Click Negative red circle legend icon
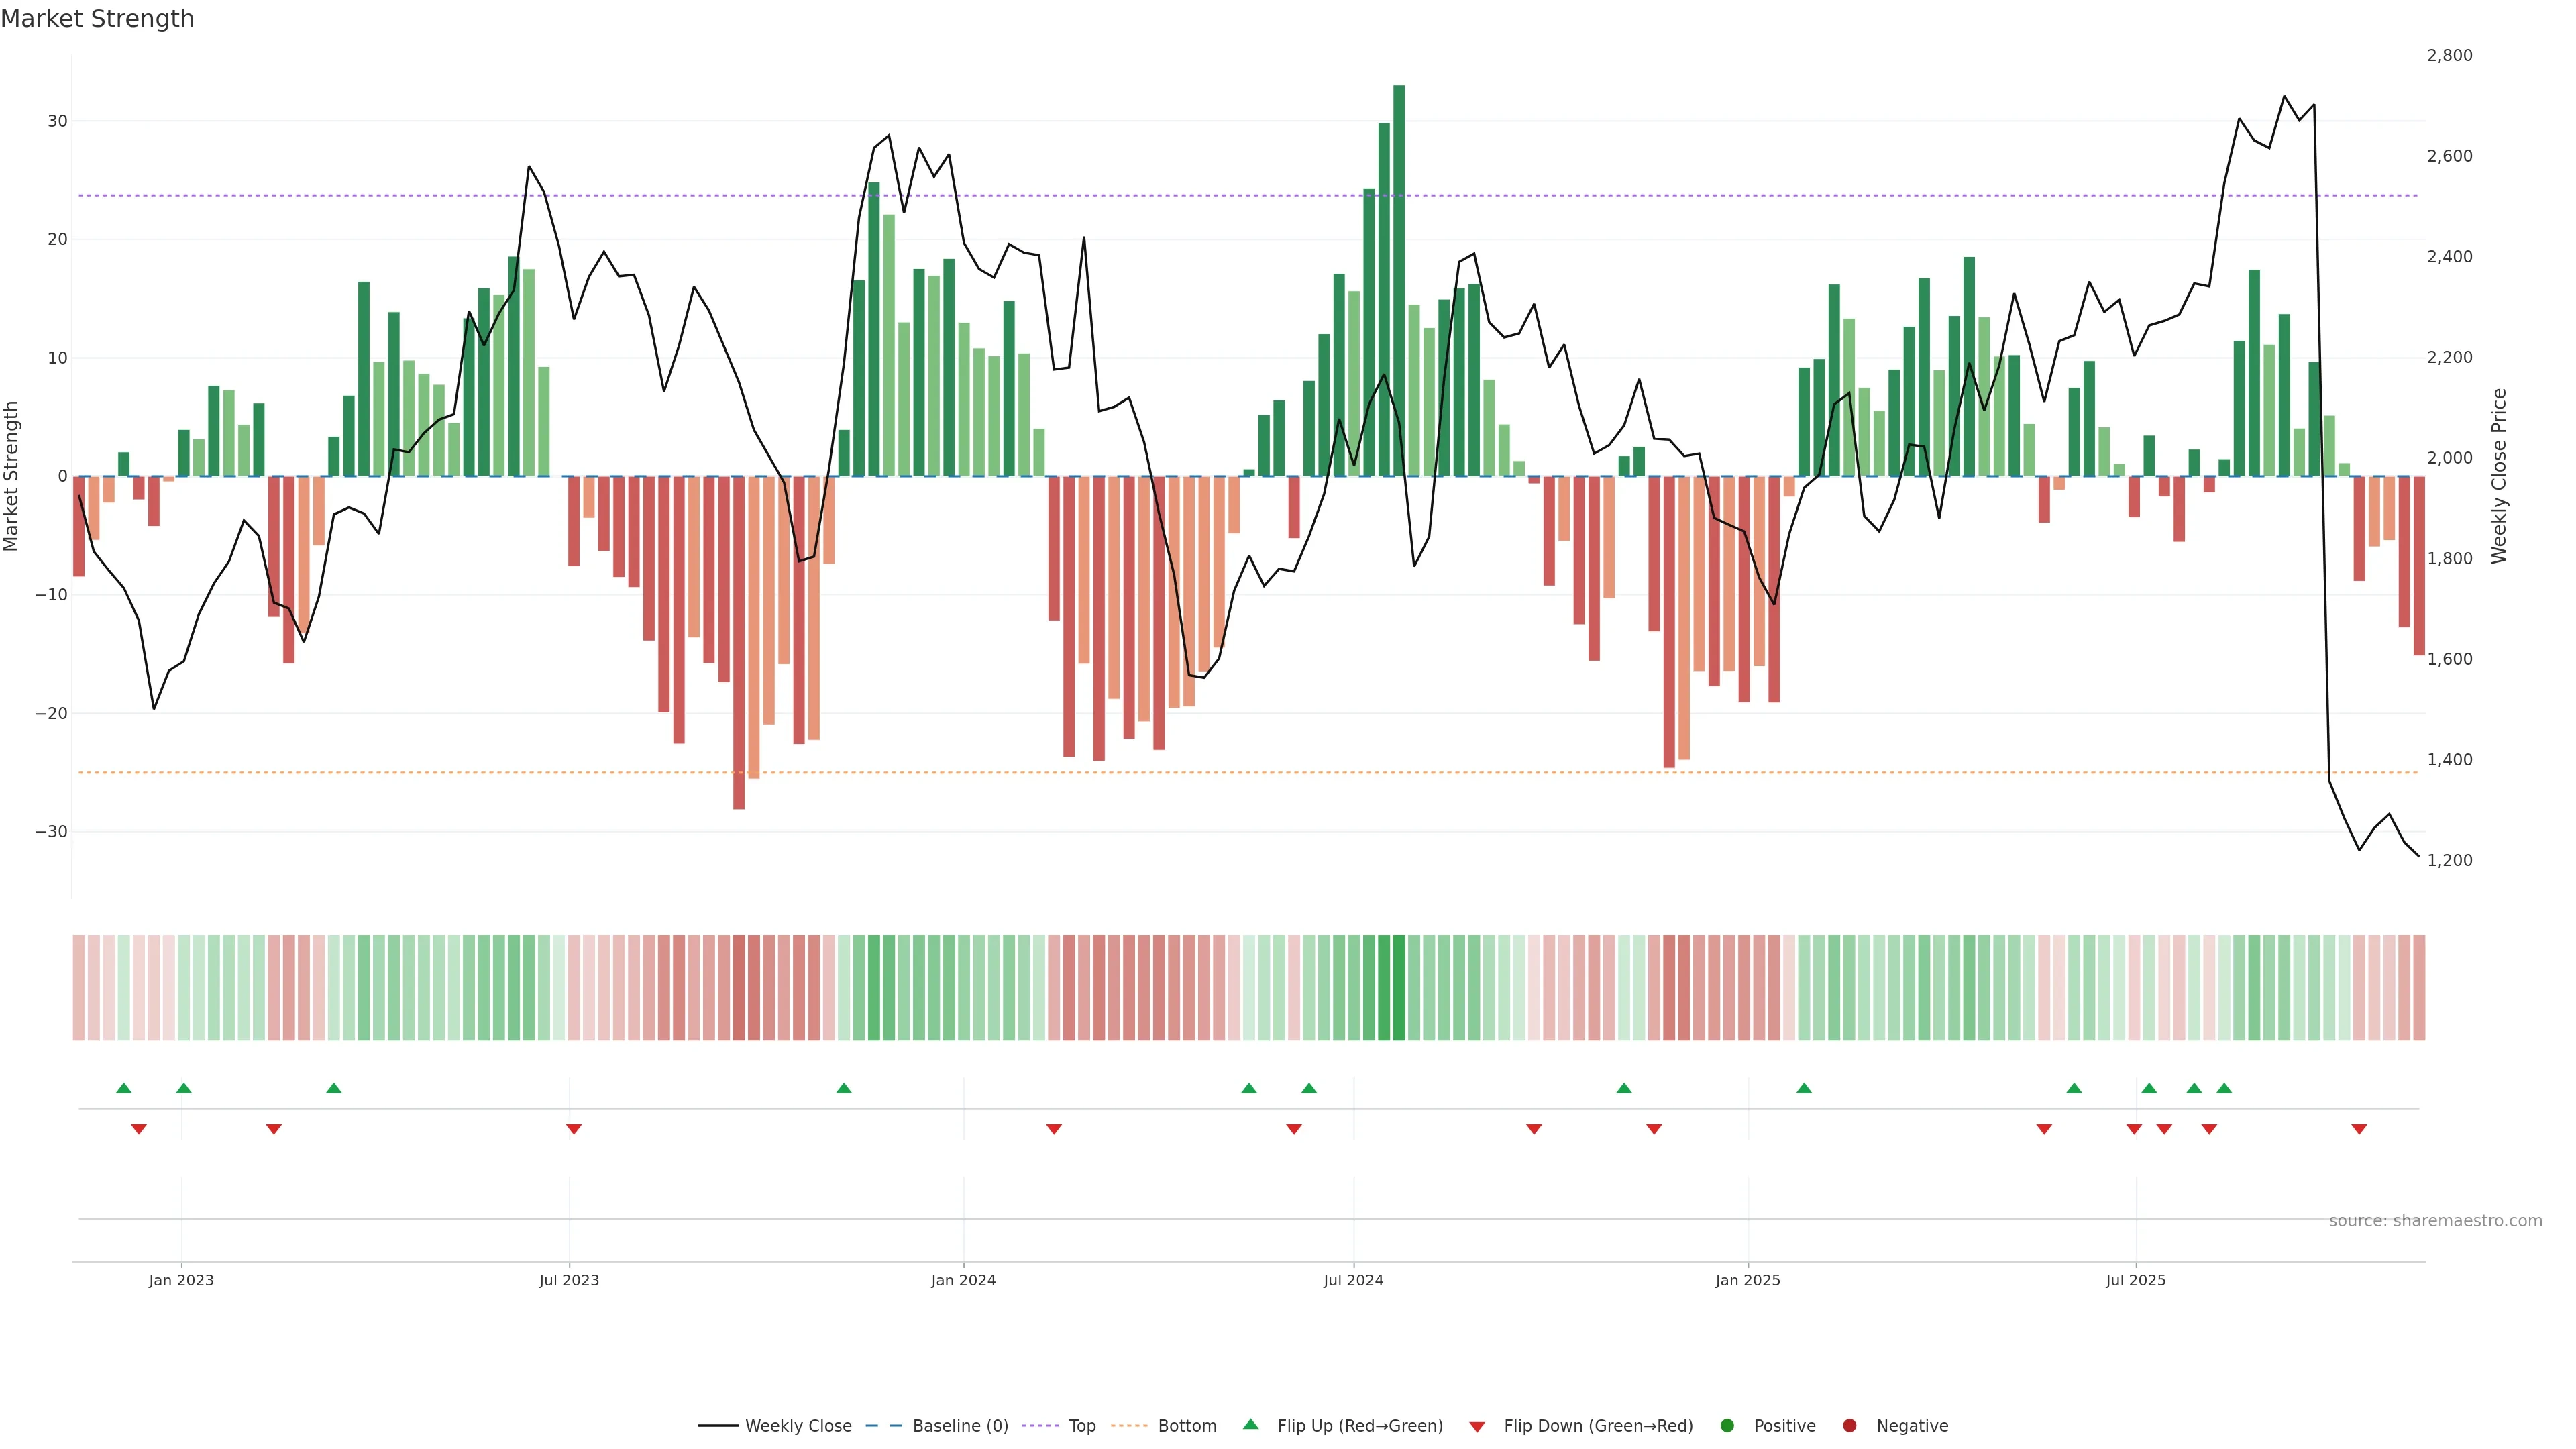The image size is (2576, 1449). point(1849,1426)
